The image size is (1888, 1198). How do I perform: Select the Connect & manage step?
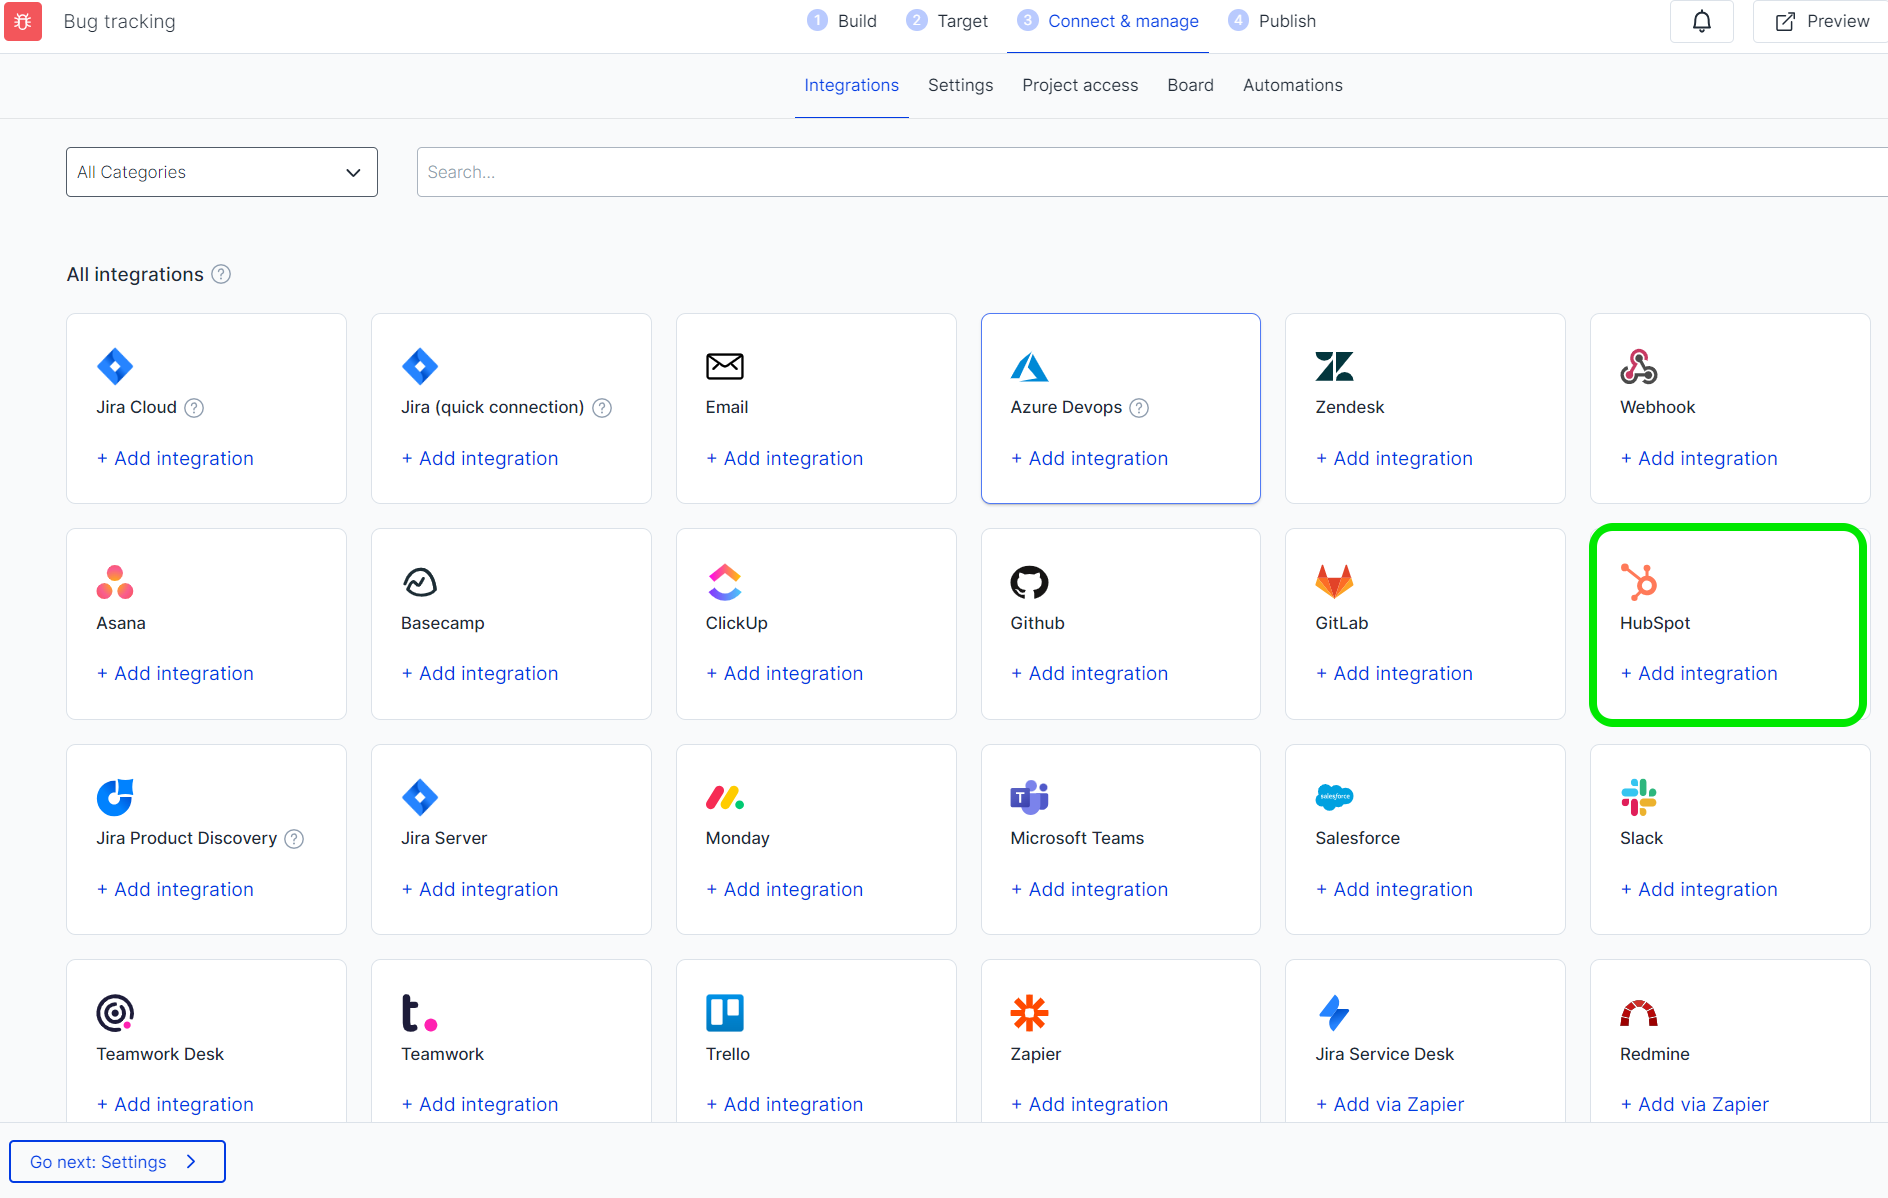pyautogui.click(x=1108, y=21)
